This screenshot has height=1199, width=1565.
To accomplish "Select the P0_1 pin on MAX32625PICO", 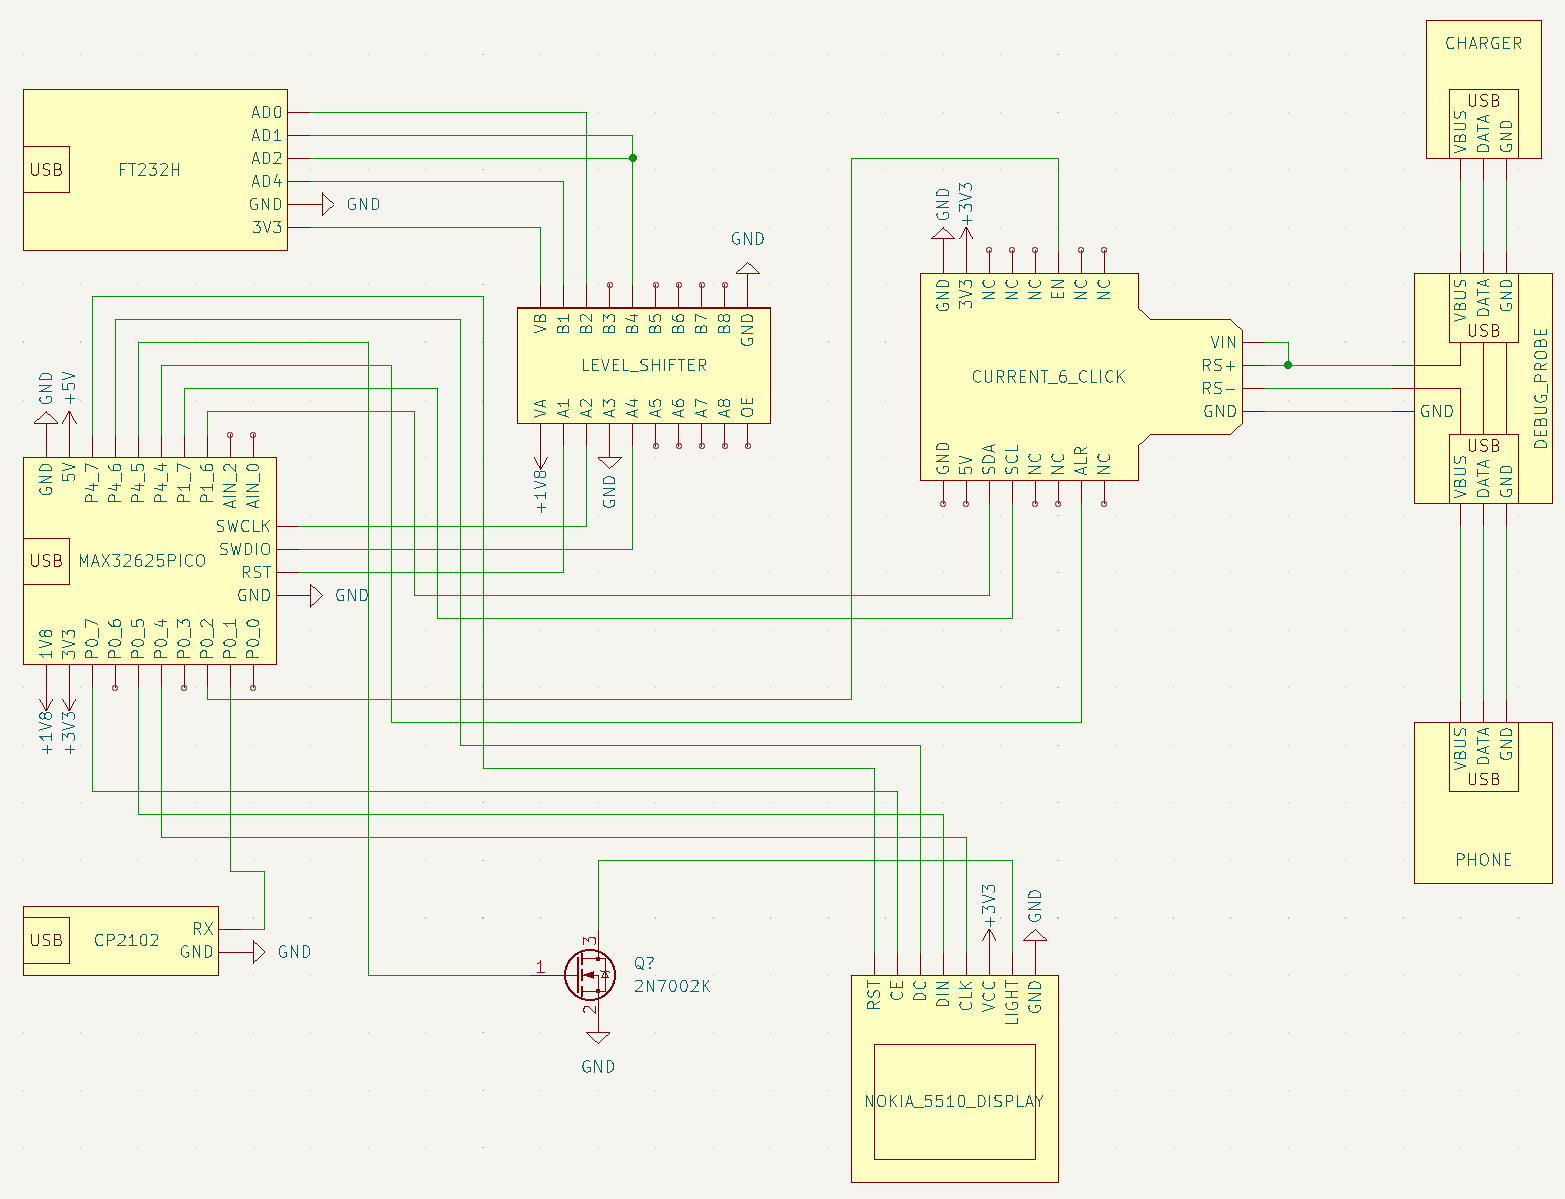I will (x=230, y=640).
